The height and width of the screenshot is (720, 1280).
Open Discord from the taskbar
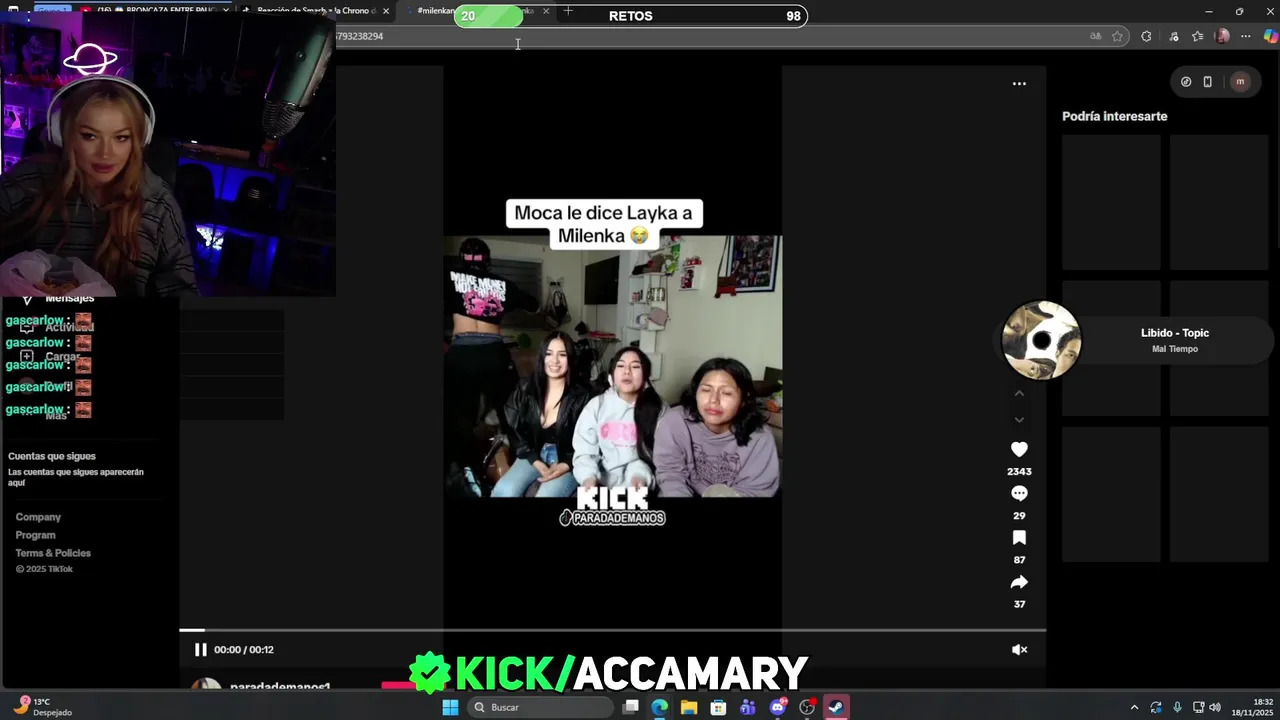pyautogui.click(x=777, y=707)
